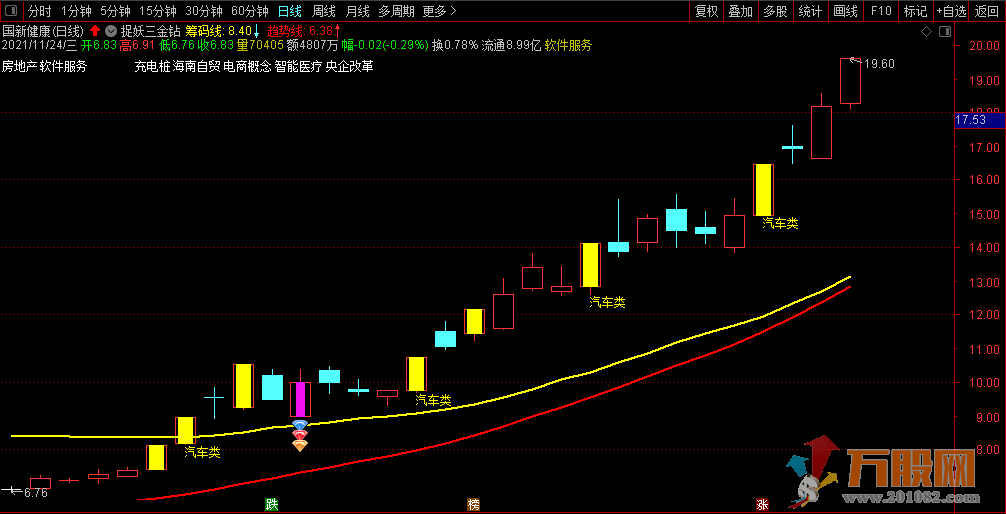Click the orange 榜 marker on the bottom axis
Viewport: 1006px width, 514px height.
[473, 504]
